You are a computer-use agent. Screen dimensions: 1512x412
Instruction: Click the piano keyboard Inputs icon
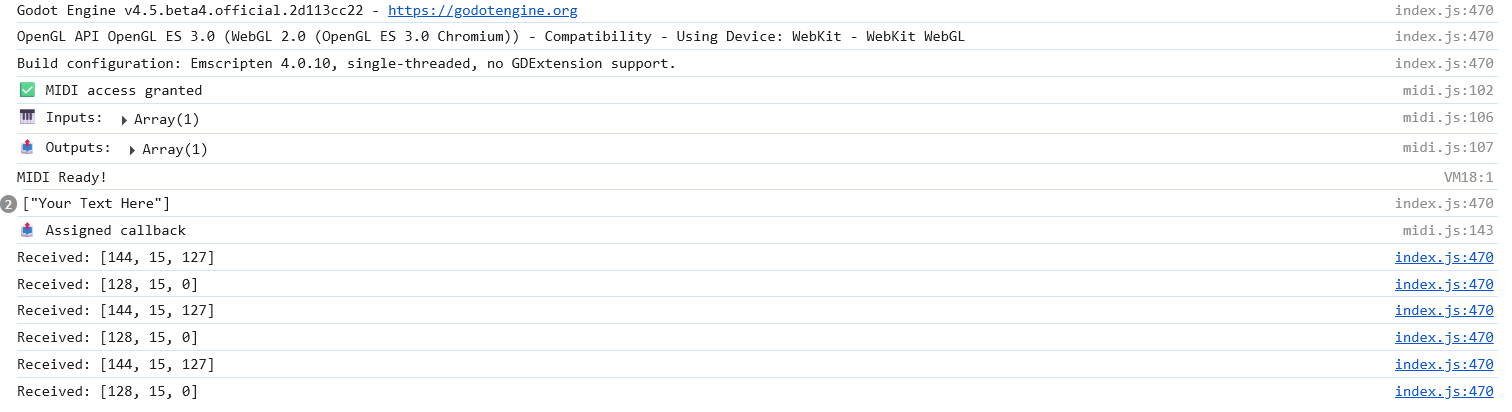(x=27, y=117)
